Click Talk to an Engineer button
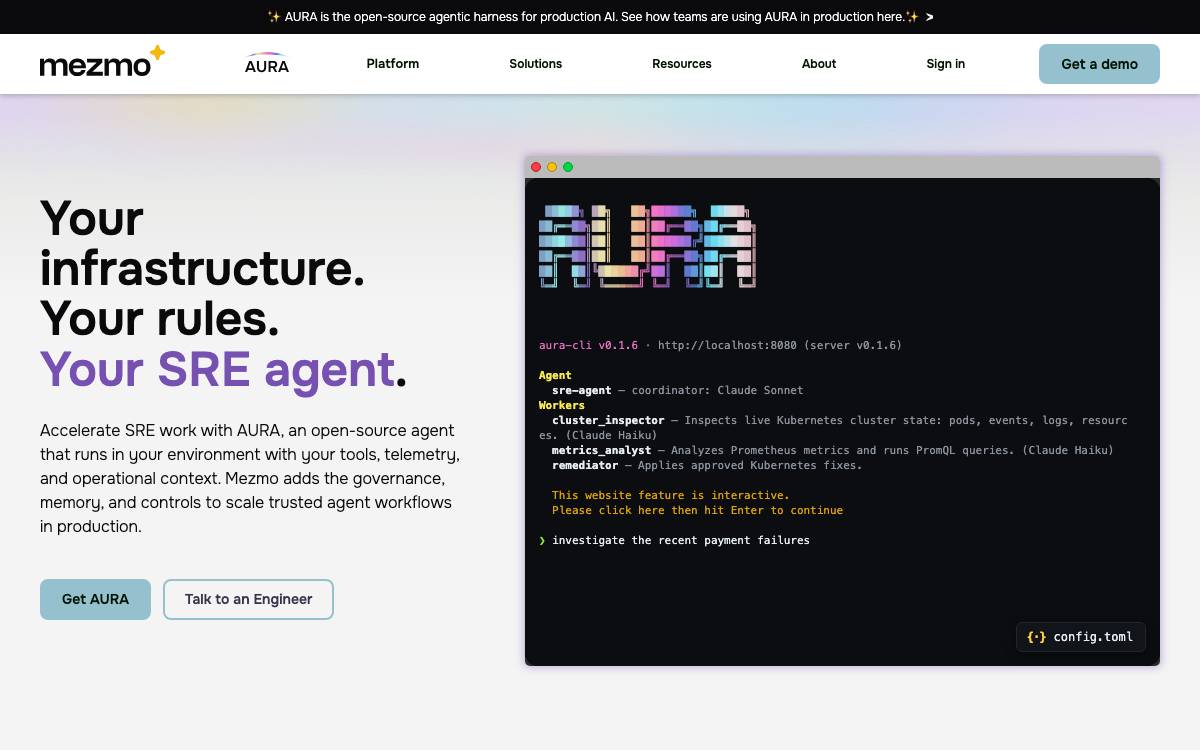The height and width of the screenshot is (750, 1200). [248, 599]
